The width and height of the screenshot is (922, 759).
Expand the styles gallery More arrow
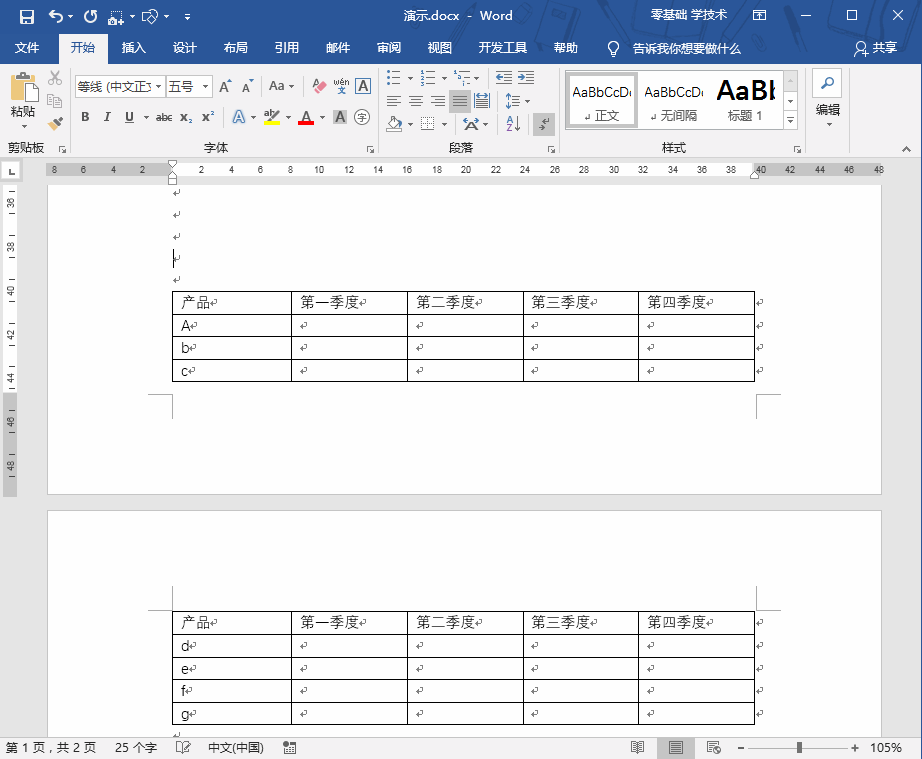point(791,121)
